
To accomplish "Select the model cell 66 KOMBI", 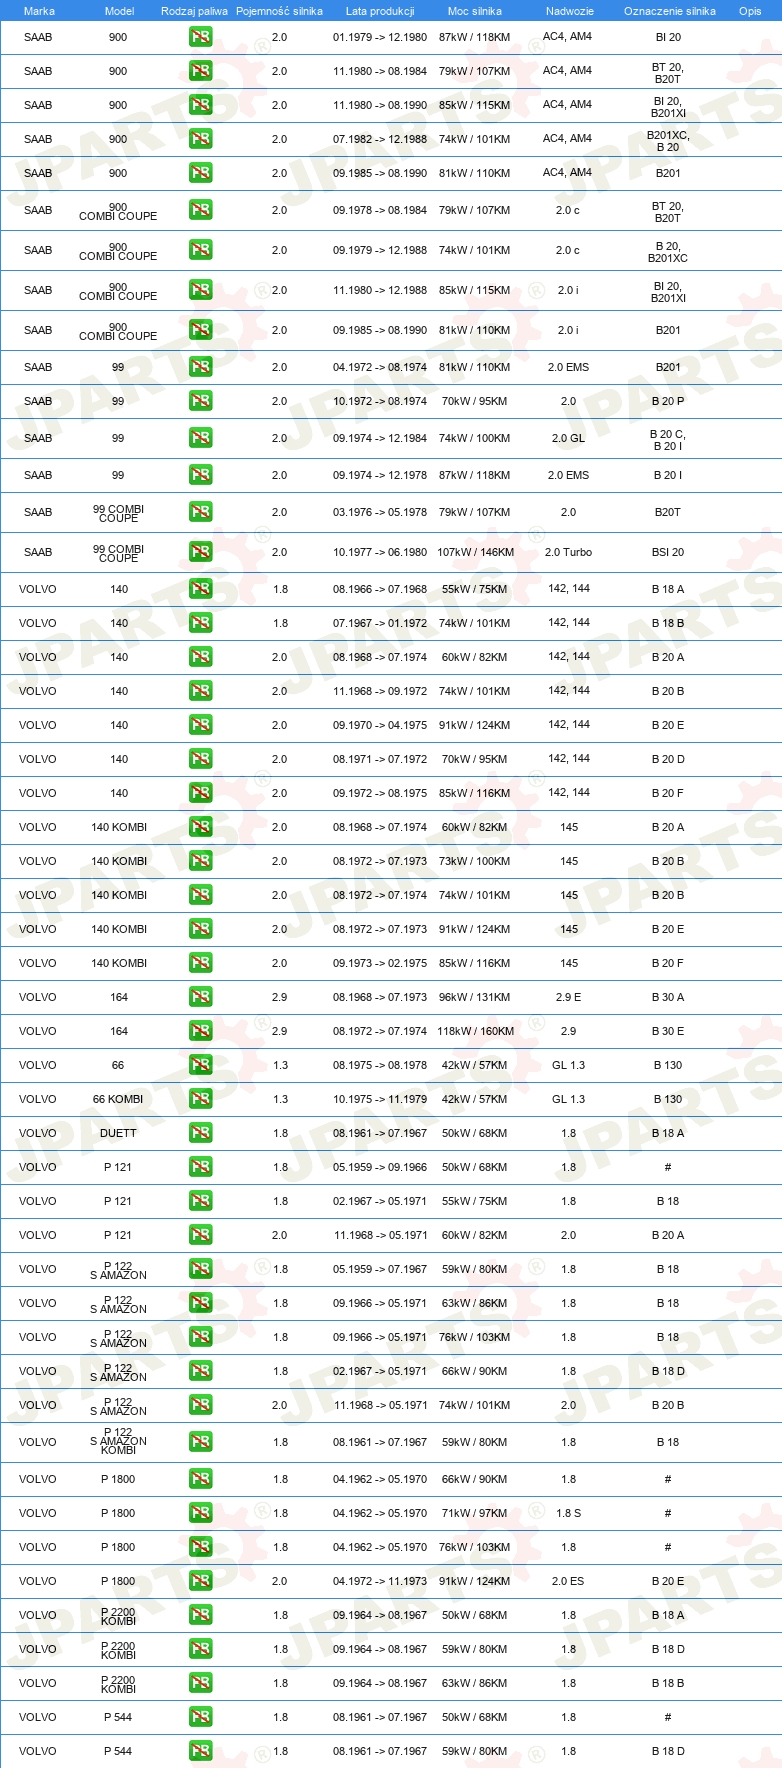I will 118,1099.
